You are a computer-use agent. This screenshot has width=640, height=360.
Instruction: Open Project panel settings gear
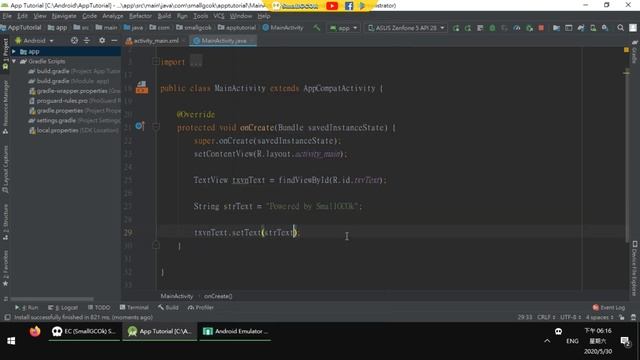(x=102, y=40)
